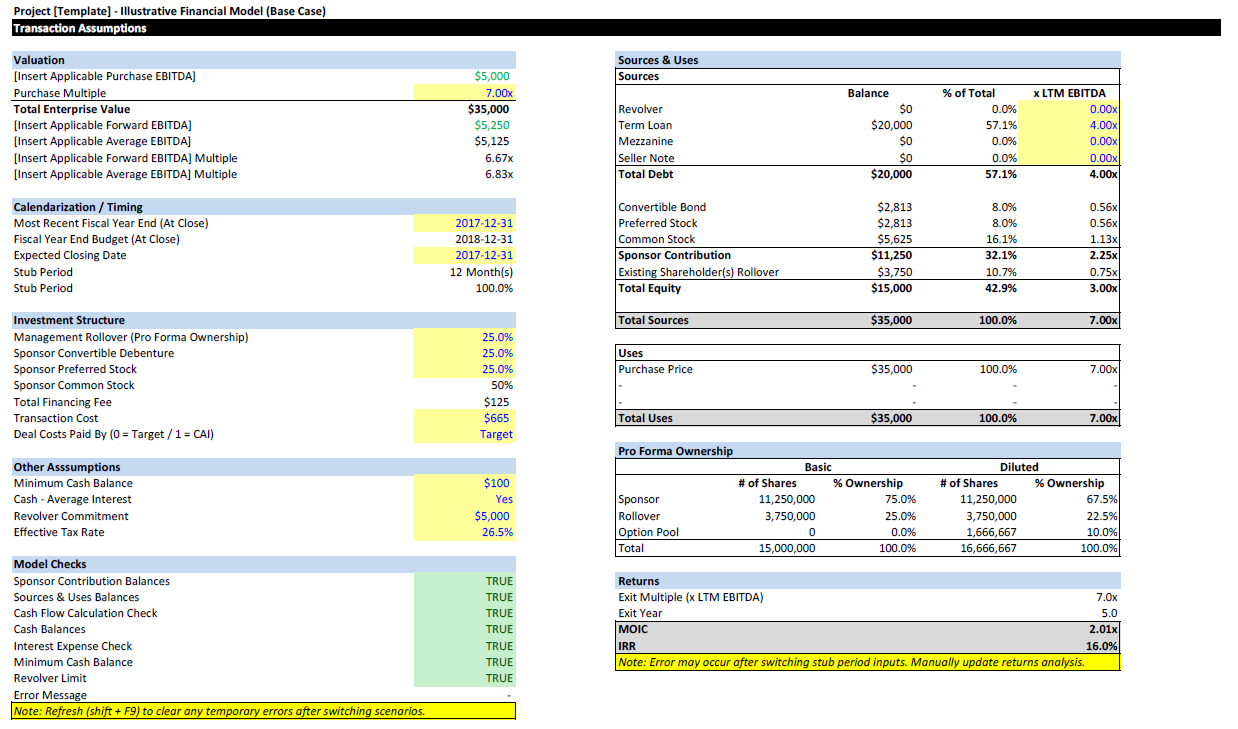Click the Sponsor diluted ownership 67.5% cell
Image resolution: width=1238 pixels, height=729 pixels.
click(1102, 499)
